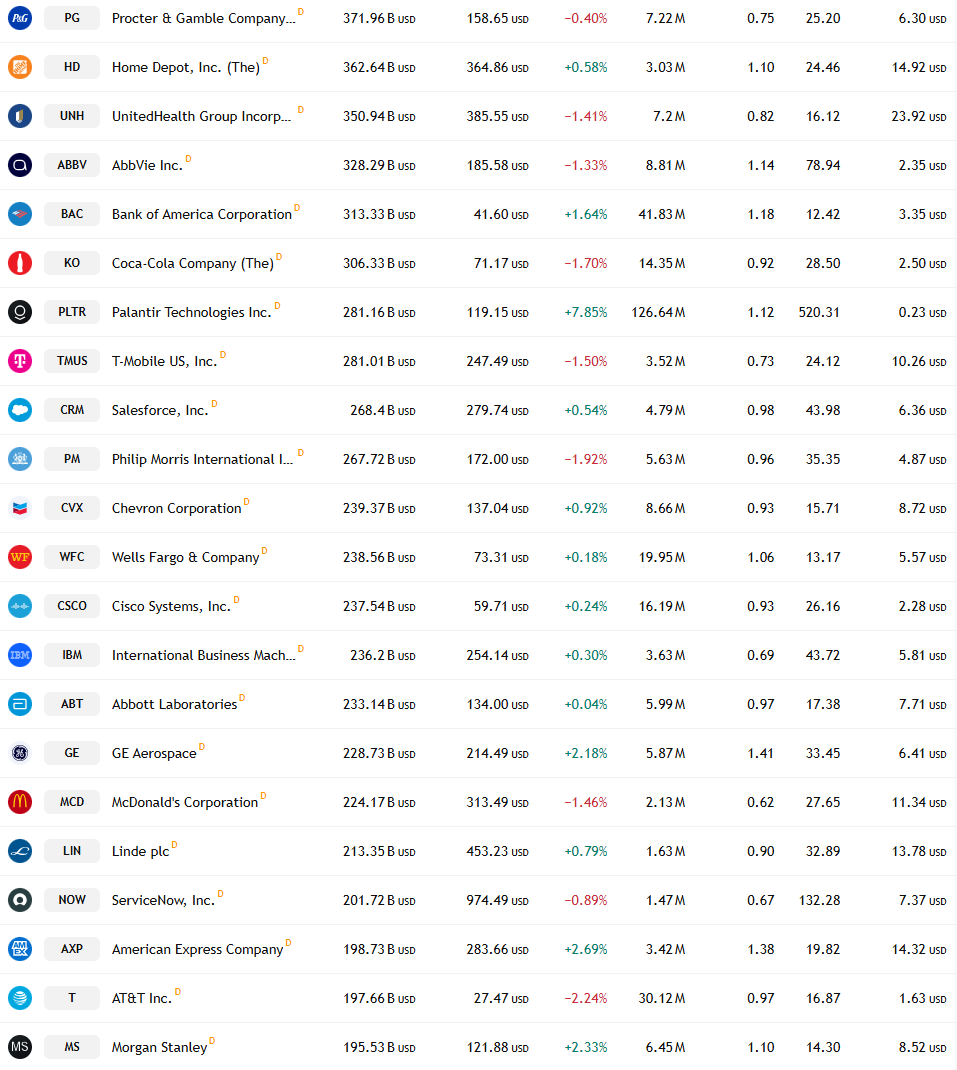This screenshot has height=1070, width=957.
Task: Open Morgan Stanley company link
Action: (159, 1047)
